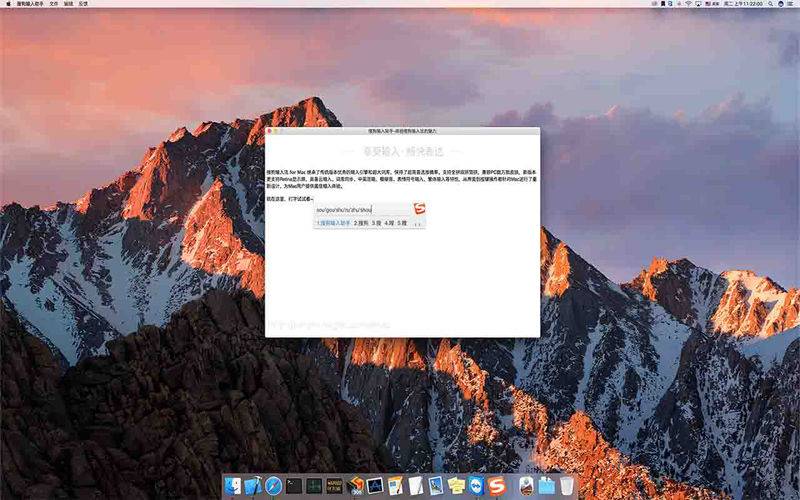
Task: Click the heading 享受输入·畅快表达
Action: (403, 152)
